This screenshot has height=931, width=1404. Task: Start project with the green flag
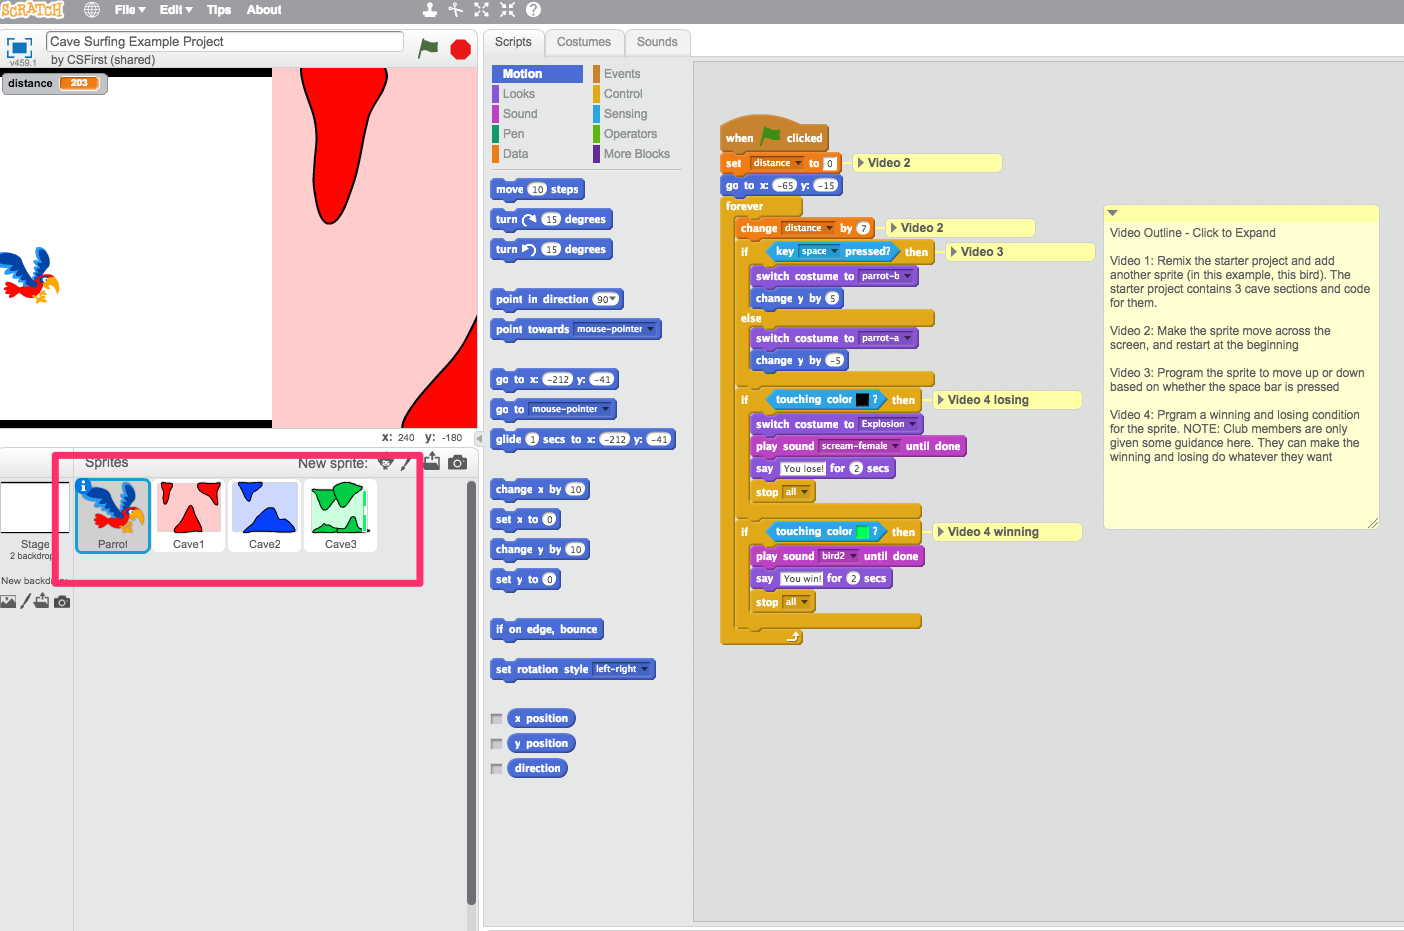428,48
